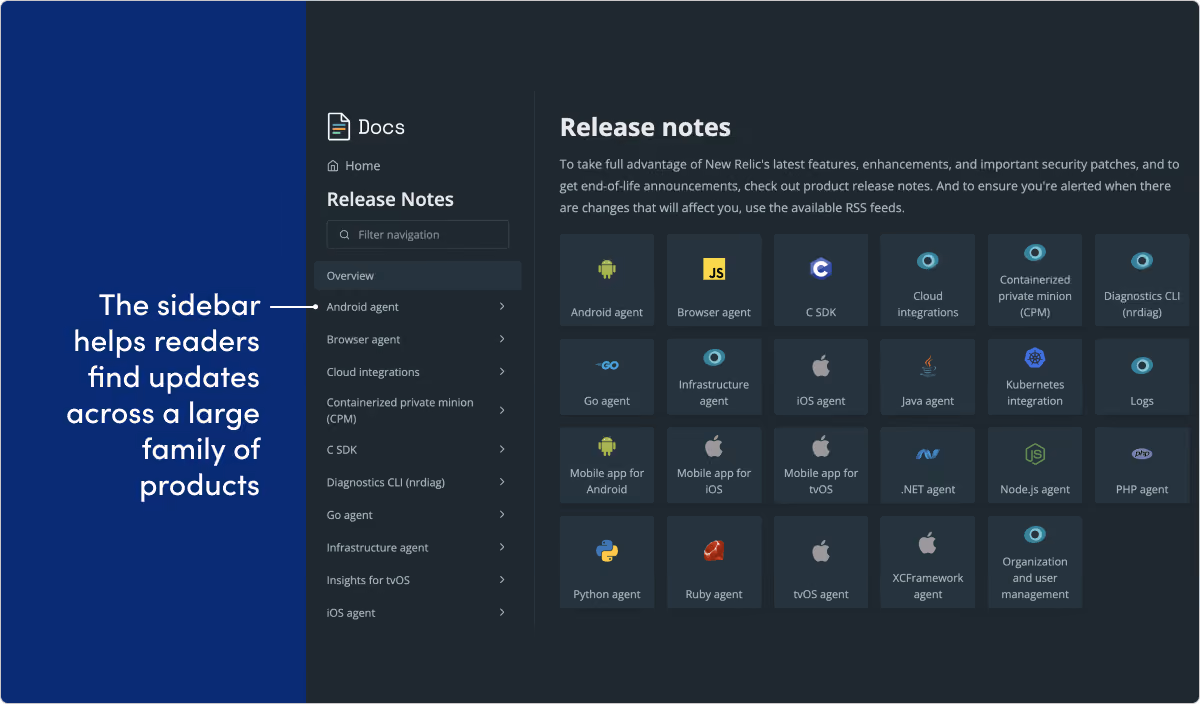Open Mobile app for Android icon
The height and width of the screenshot is (704, 1200).
tap(606, 446)
